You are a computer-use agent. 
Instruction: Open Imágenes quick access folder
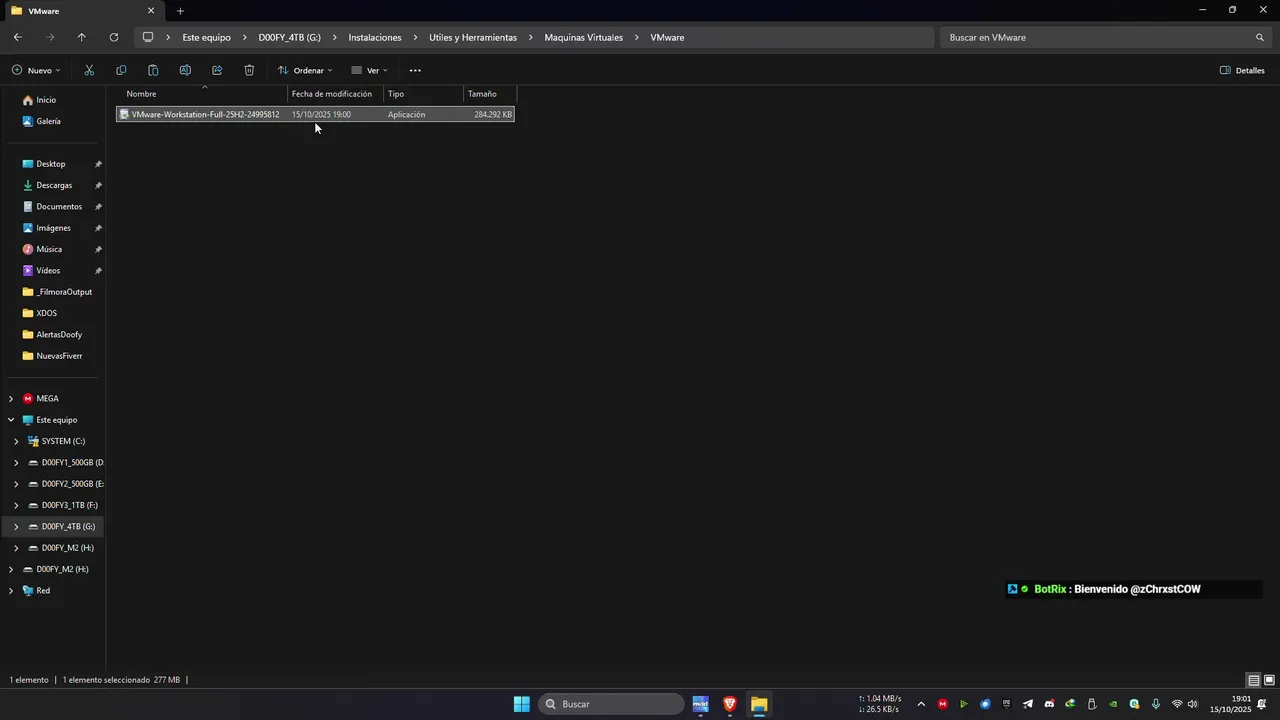pyautogui.click(x=53, y=228)
